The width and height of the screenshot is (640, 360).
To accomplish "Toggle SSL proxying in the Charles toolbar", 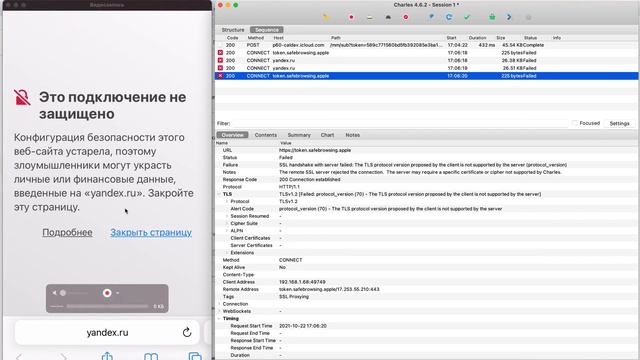I will tap(370, 18).
